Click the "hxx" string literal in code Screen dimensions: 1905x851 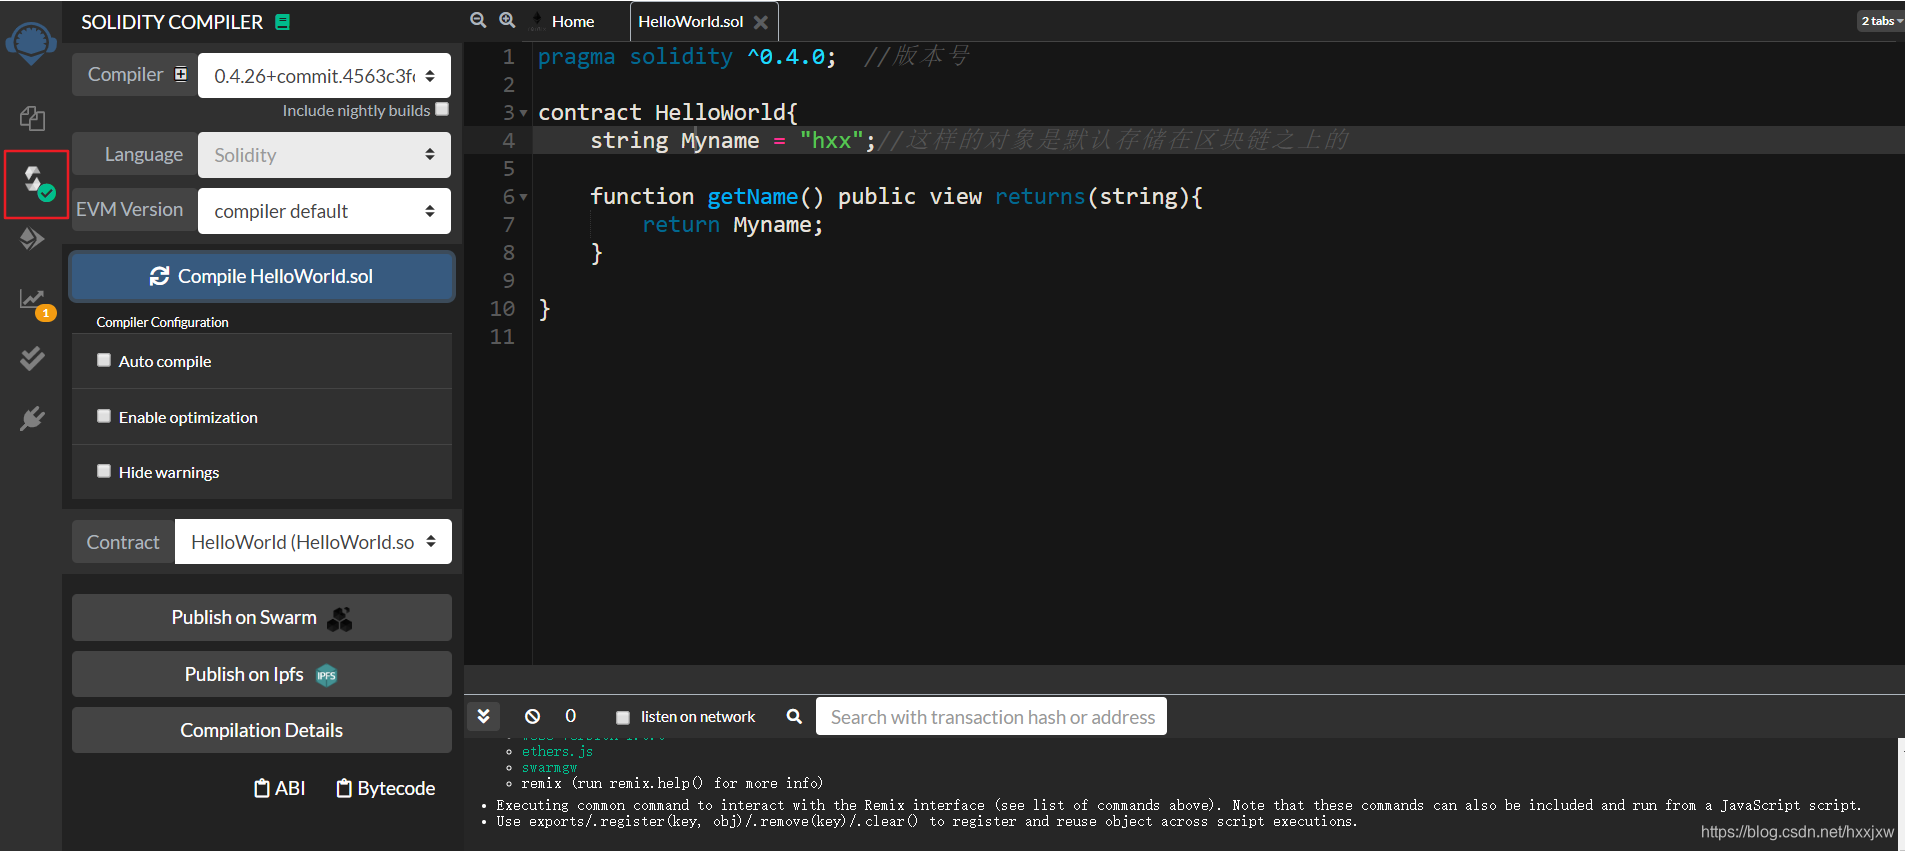pos(832,141)
